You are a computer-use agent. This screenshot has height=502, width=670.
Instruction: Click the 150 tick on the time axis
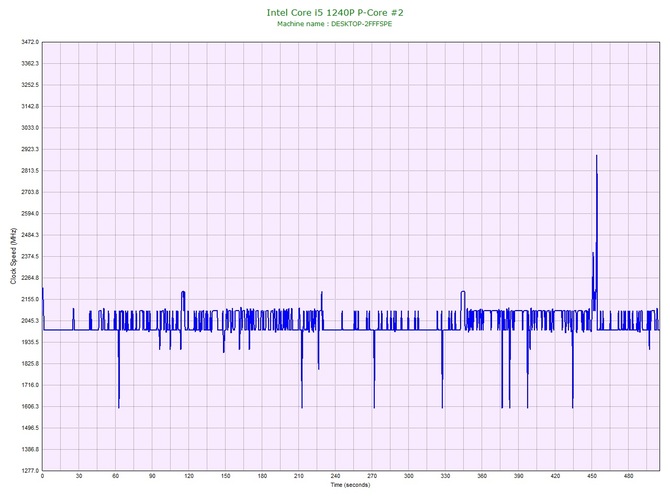point(226,476)
